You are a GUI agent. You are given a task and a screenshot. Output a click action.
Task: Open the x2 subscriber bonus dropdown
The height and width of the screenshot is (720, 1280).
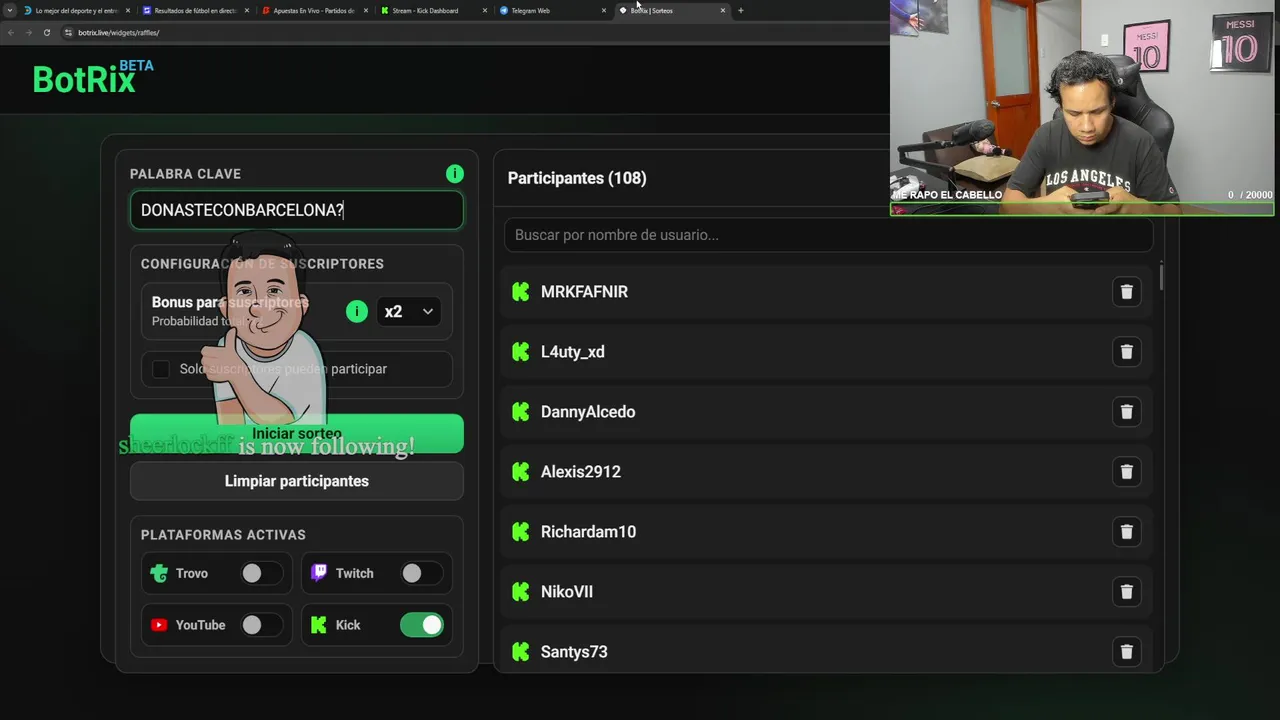point(408,311)
